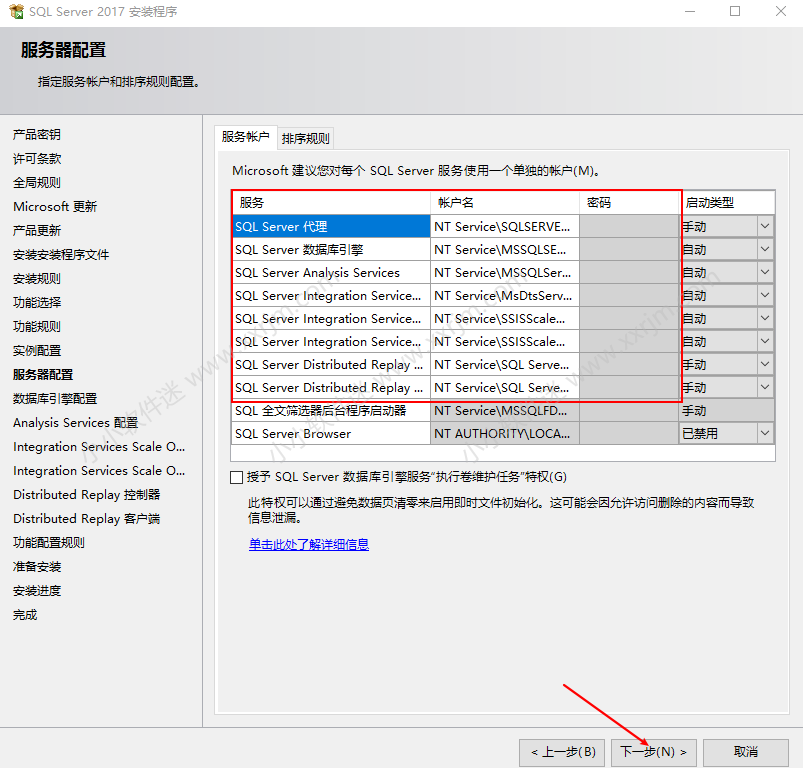Click the 下一步(N) button

click(653, 752)
